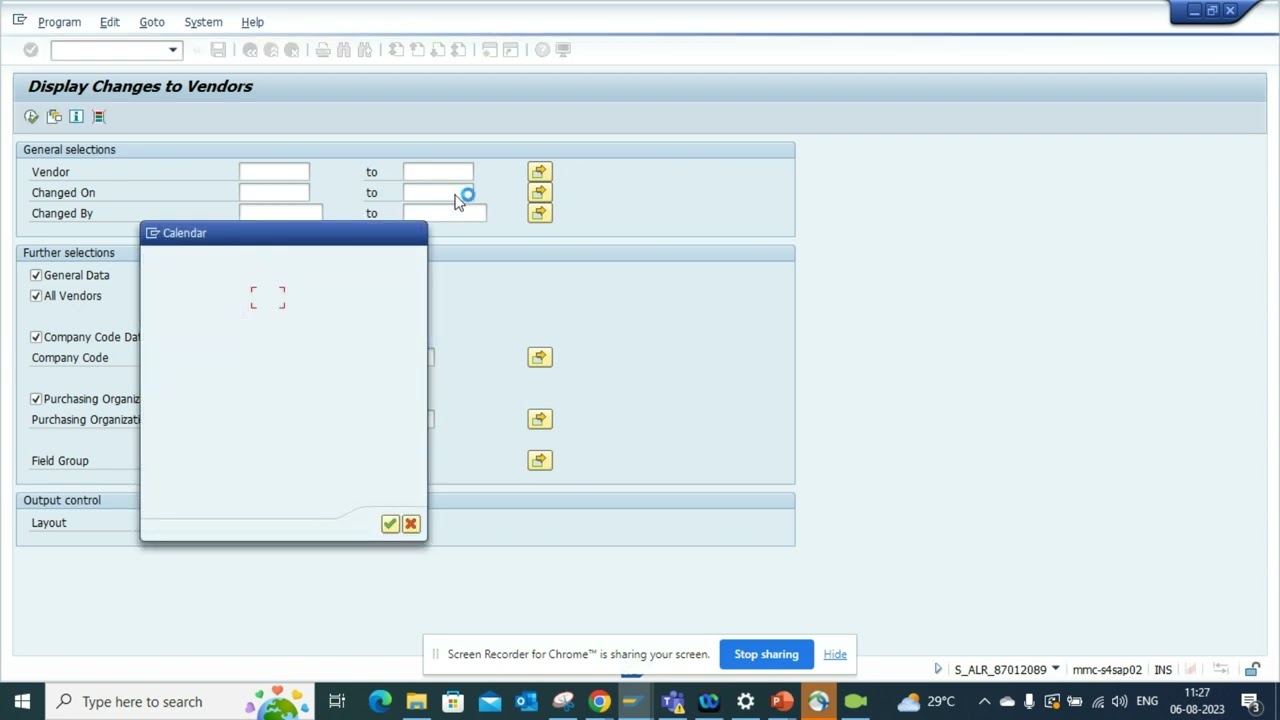Click the Exit icon in the toolbar

pyautogui.click(x=271, y=50)
